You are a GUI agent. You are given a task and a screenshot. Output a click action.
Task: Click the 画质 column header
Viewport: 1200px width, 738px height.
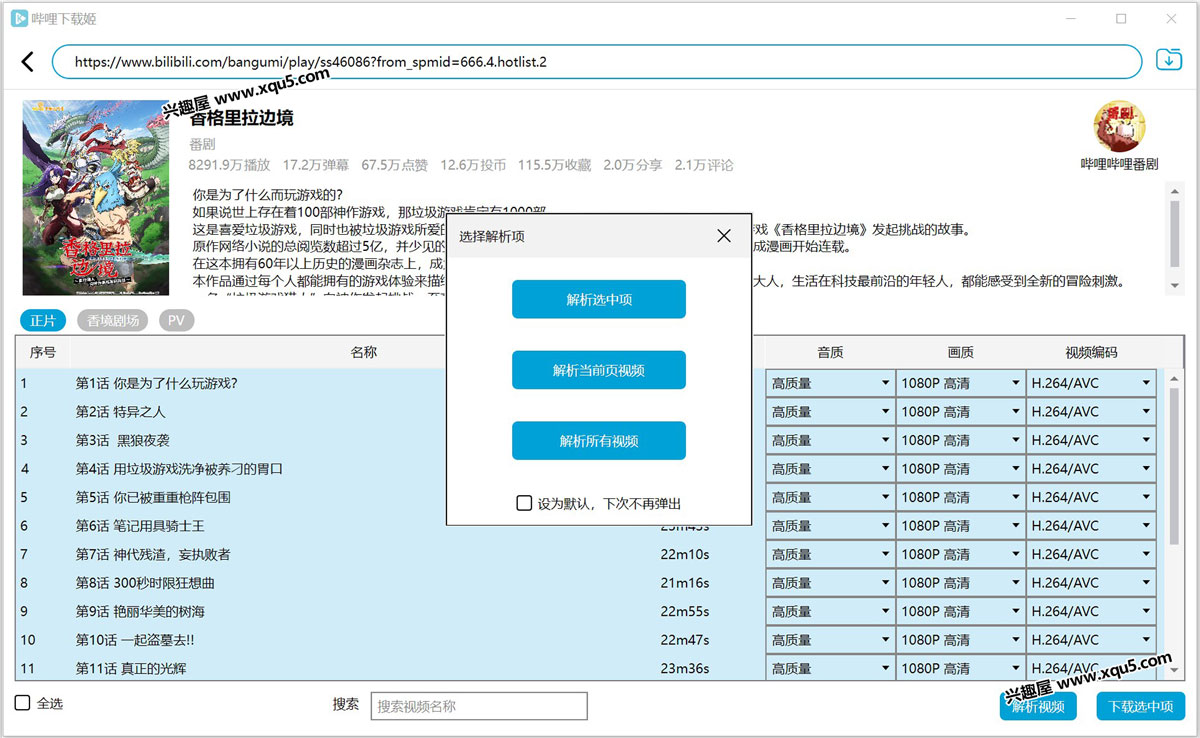tap(961, 352)
